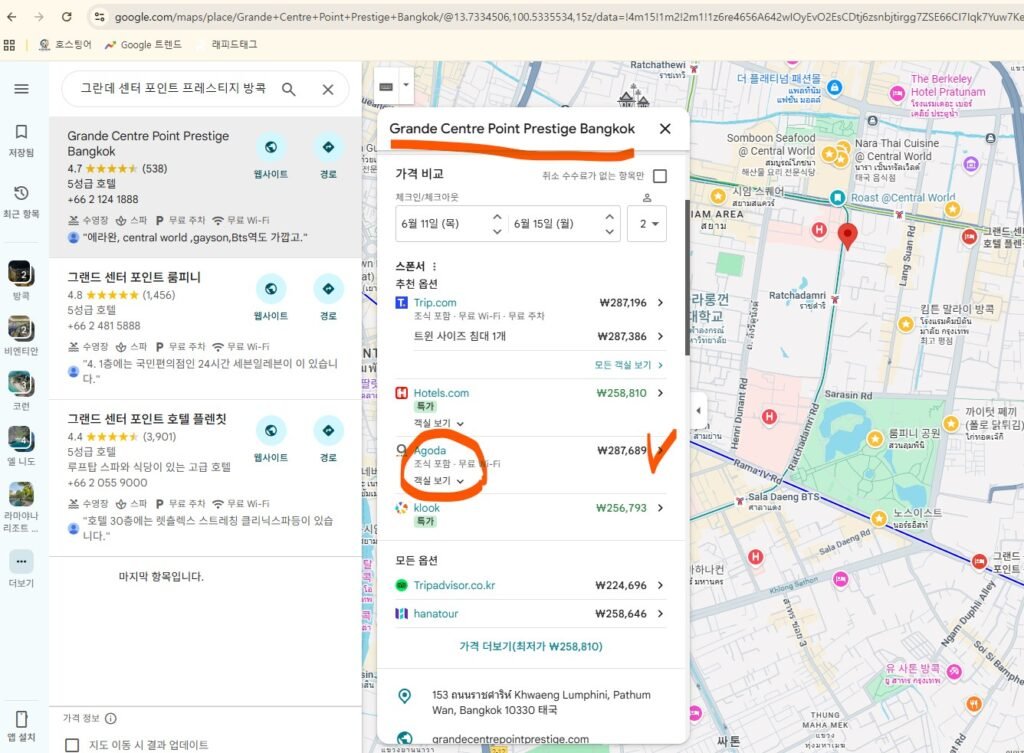The image size is (1024, 753).
Task: Open keyboard input options dropdown arrow
Action: pos(406,85)
